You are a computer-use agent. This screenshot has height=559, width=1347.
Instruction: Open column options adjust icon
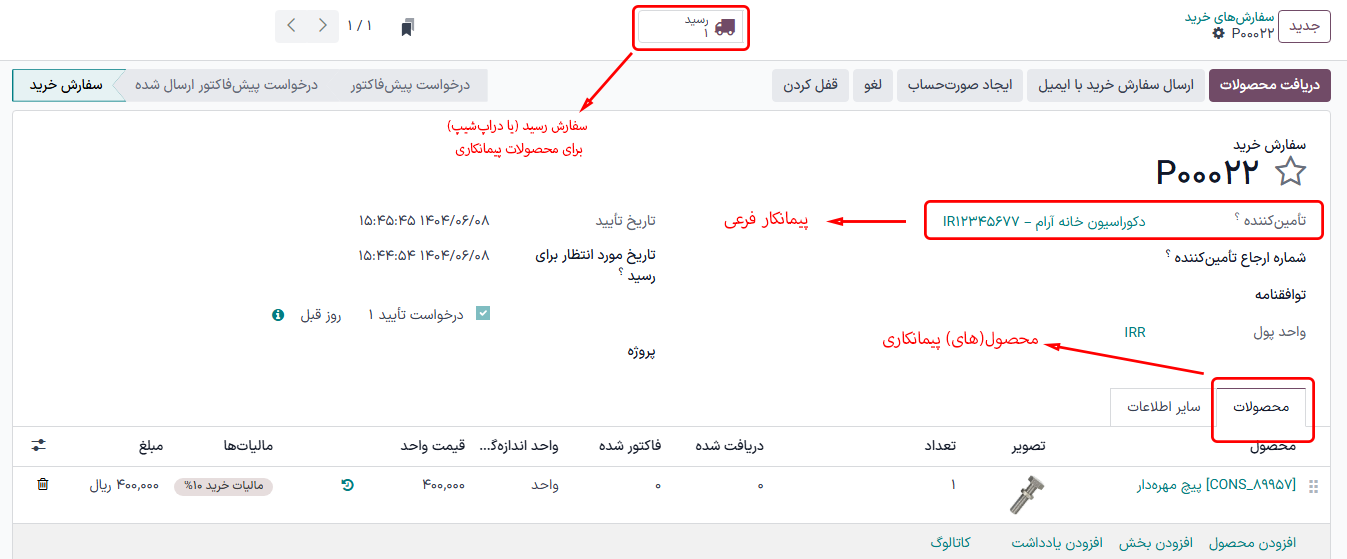[x=39, y=445]
